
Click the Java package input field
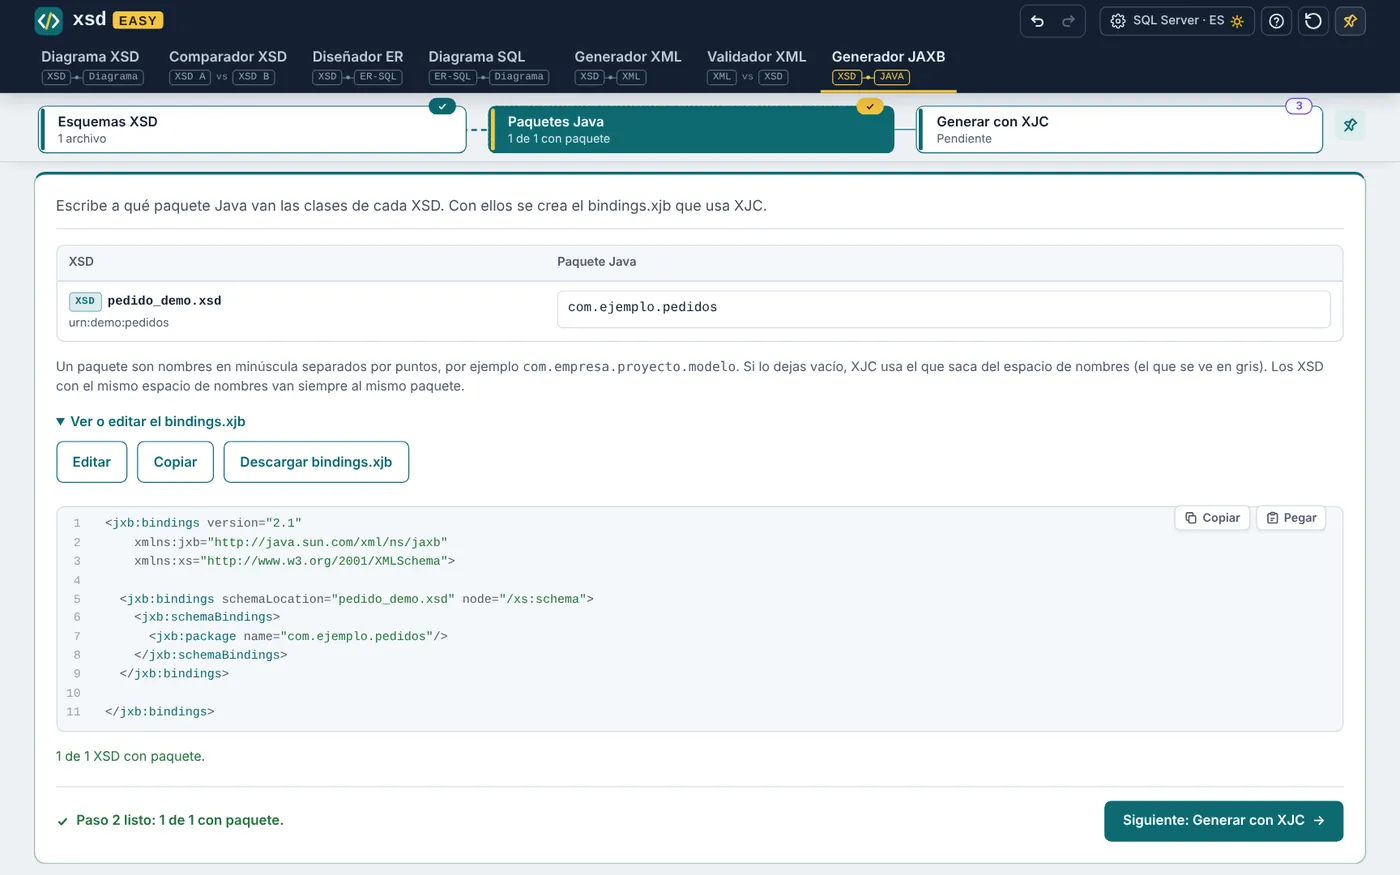(943, 308)
